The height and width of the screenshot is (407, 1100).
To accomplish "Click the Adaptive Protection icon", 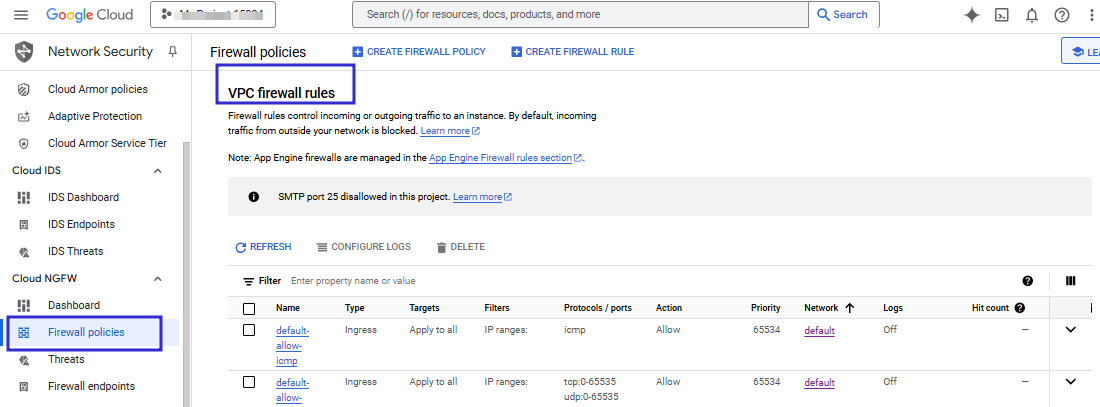I will click(24, 116).
